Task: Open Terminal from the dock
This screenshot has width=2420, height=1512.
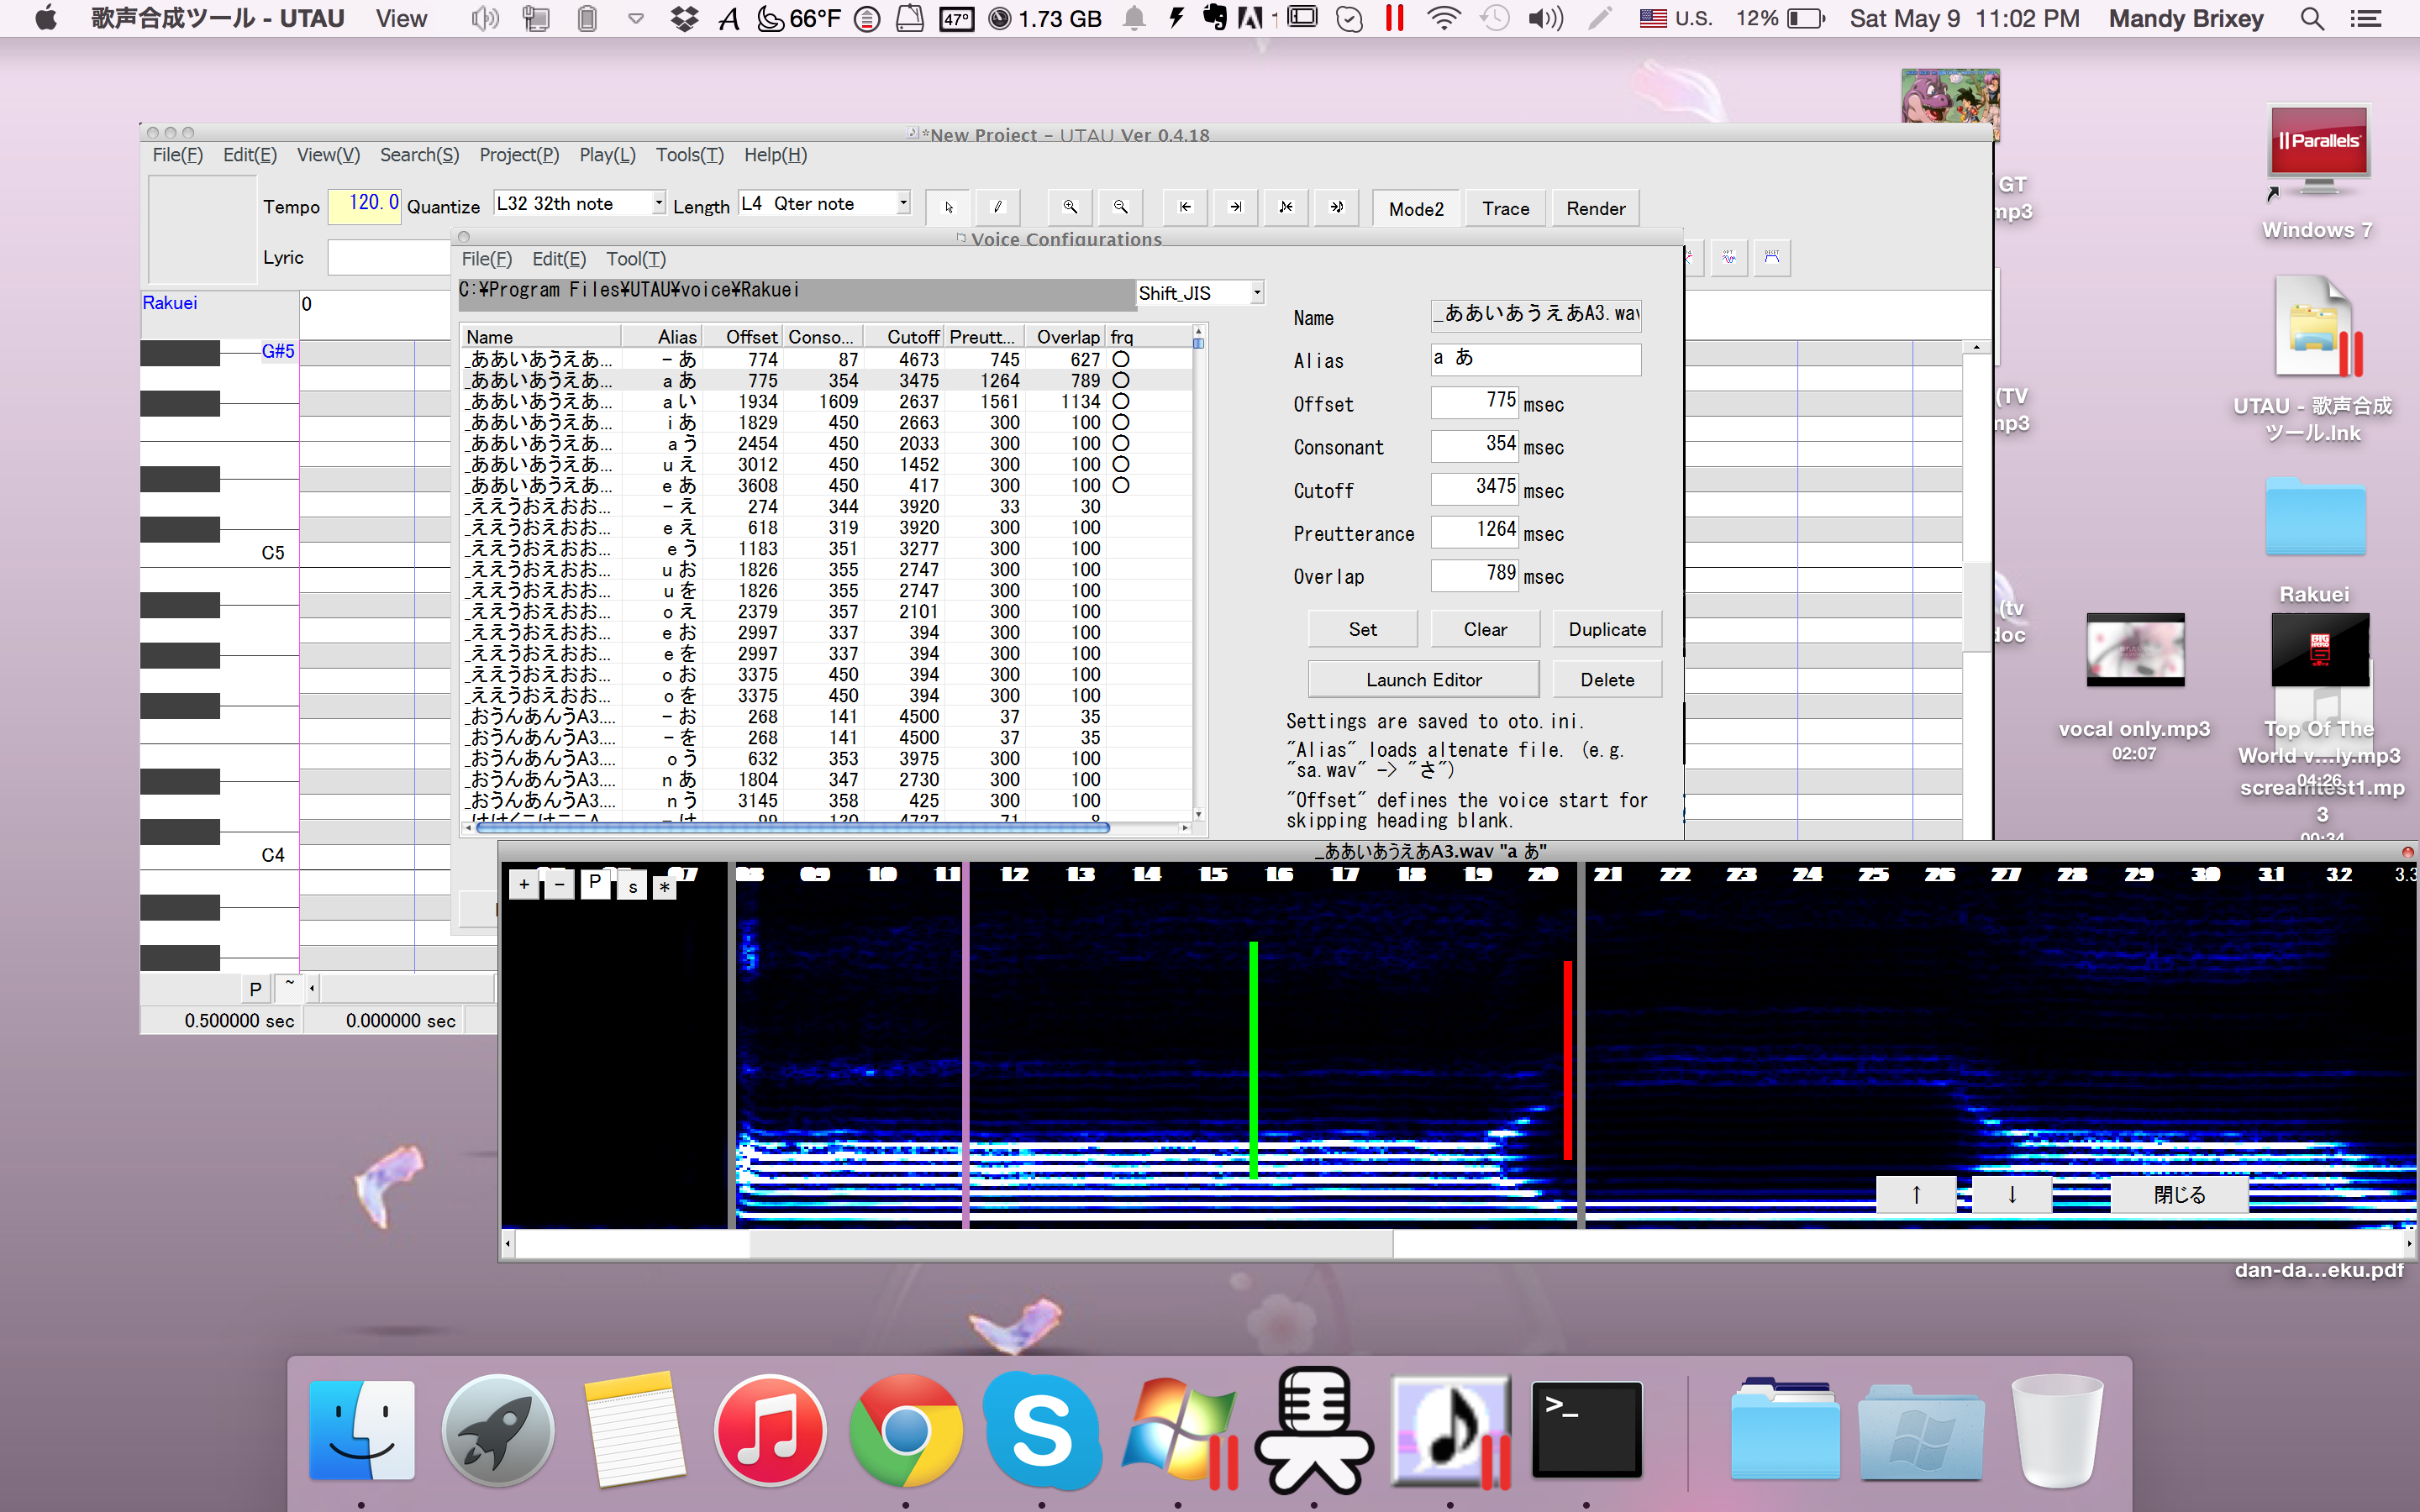Action: point(1586,1429)
